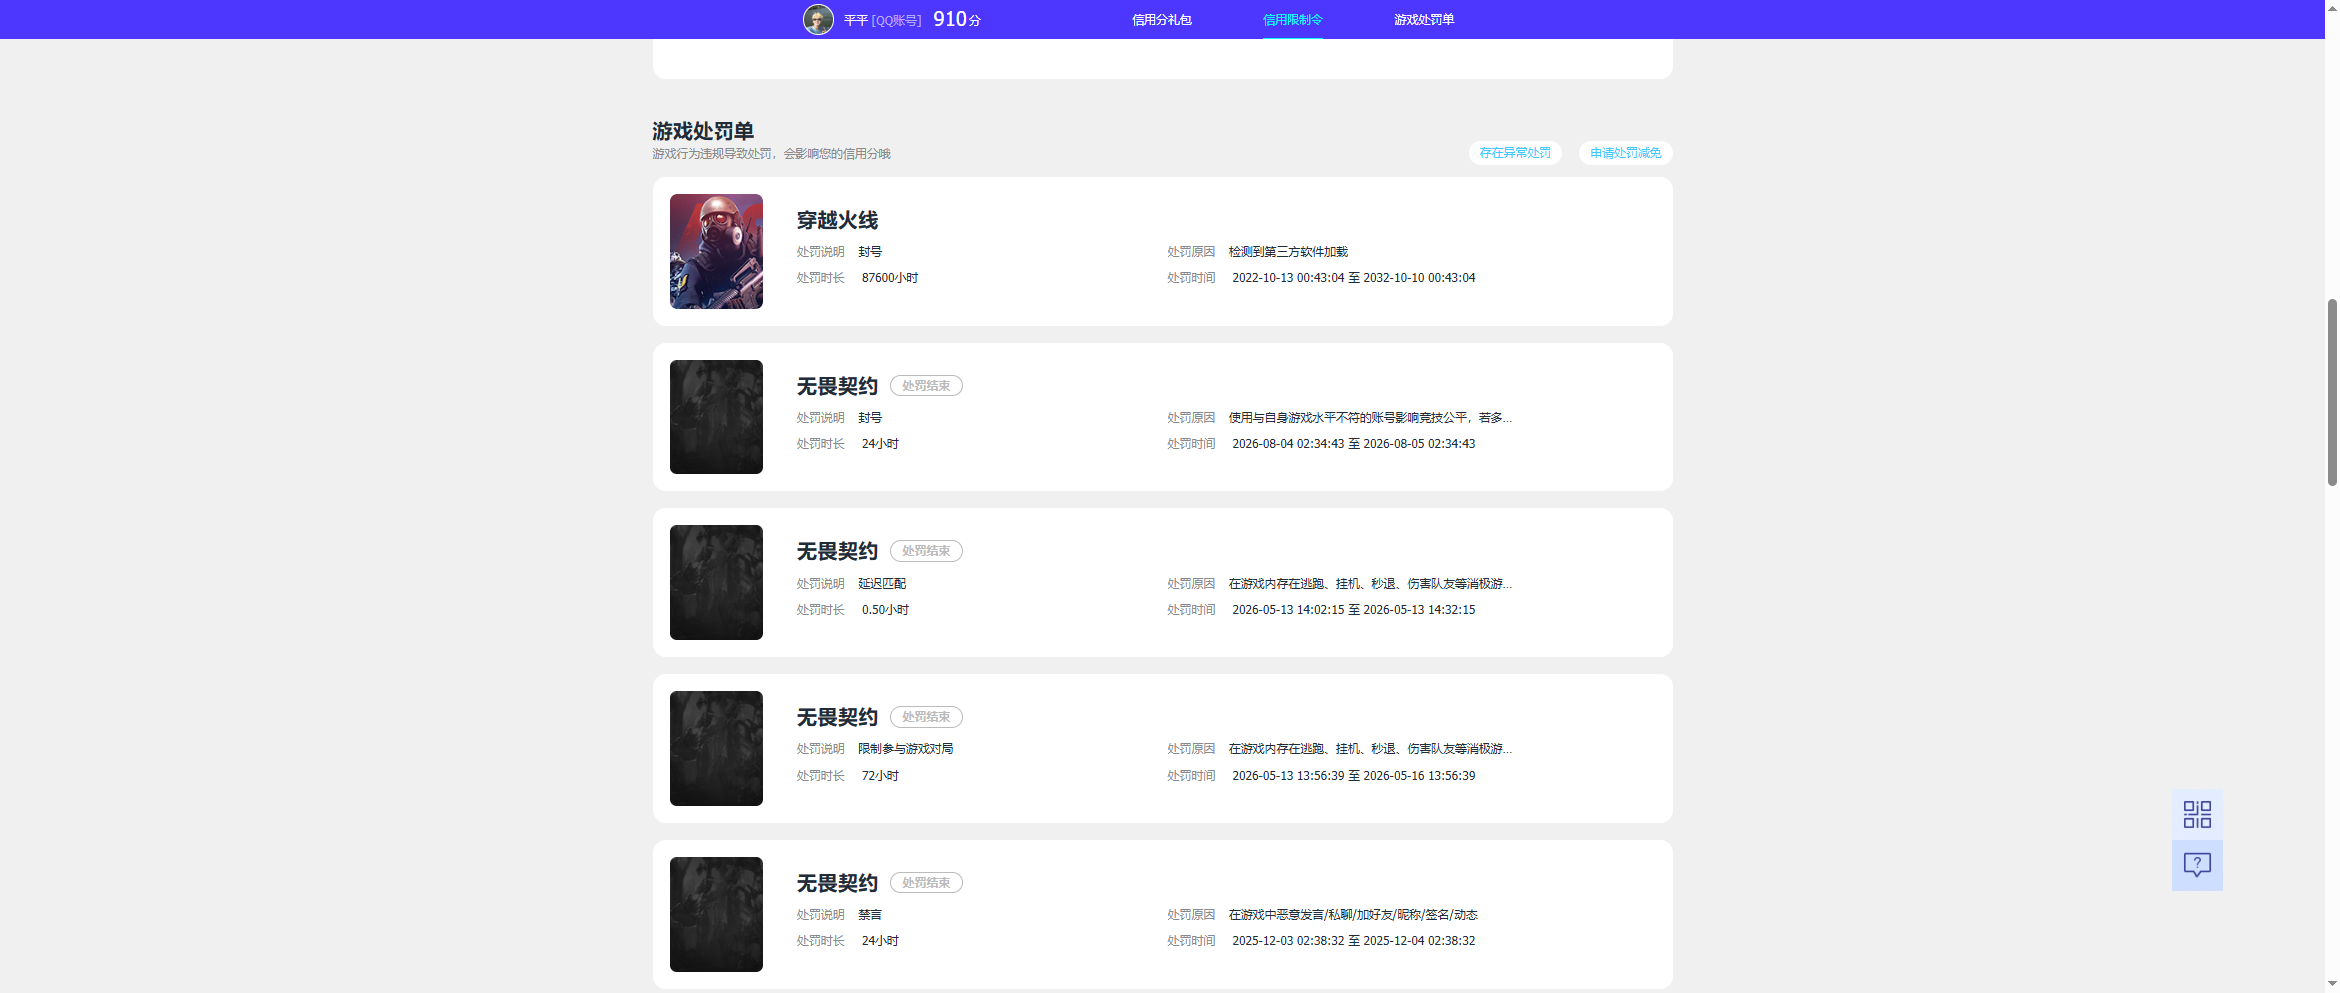
Task: Click the 910分 credit score
Action: click(x=957, y=19)
